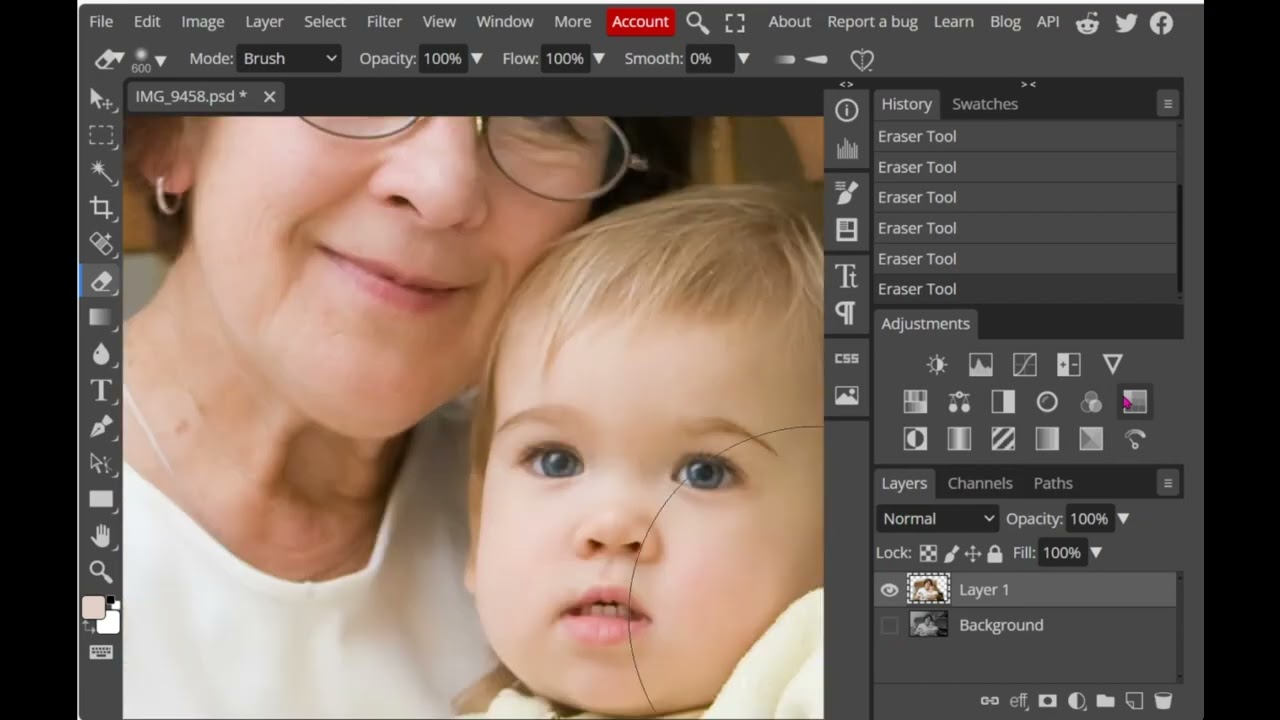
Task: Select the Zoom tool
Action: tap(101, 571)
